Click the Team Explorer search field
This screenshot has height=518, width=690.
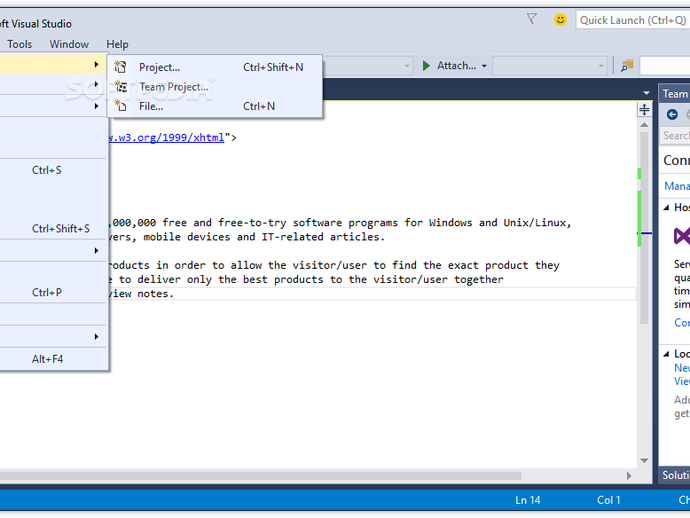pos(675,136)
